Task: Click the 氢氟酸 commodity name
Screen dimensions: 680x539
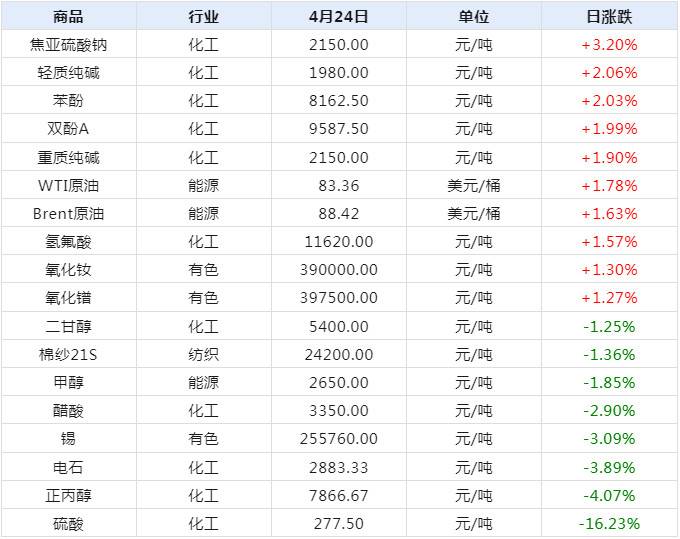Action: pos(68,241)
